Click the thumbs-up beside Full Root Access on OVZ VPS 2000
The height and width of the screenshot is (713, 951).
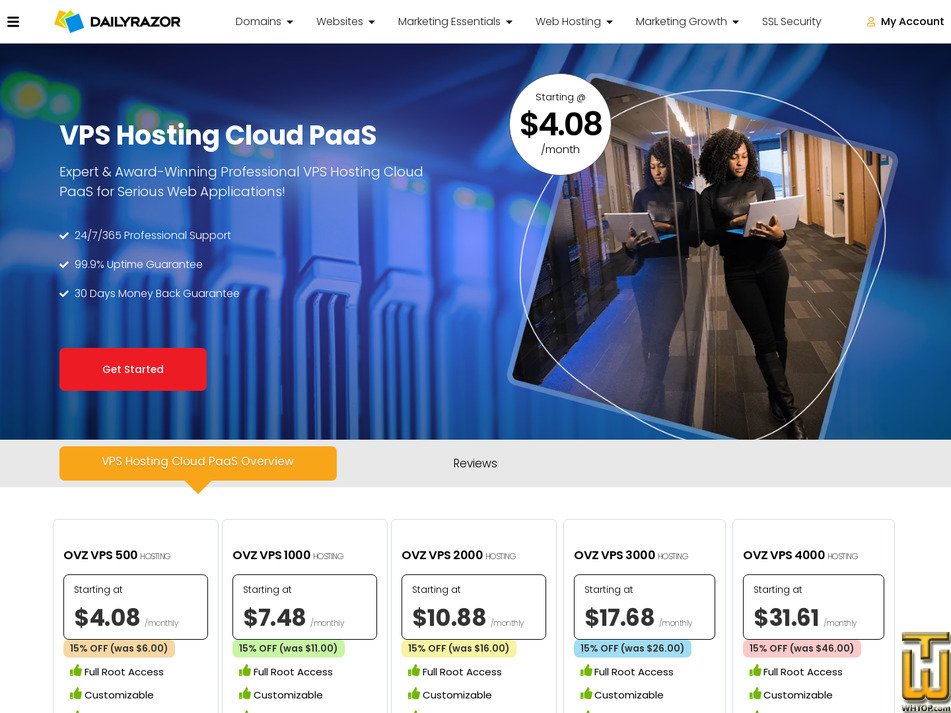[413, 671]
